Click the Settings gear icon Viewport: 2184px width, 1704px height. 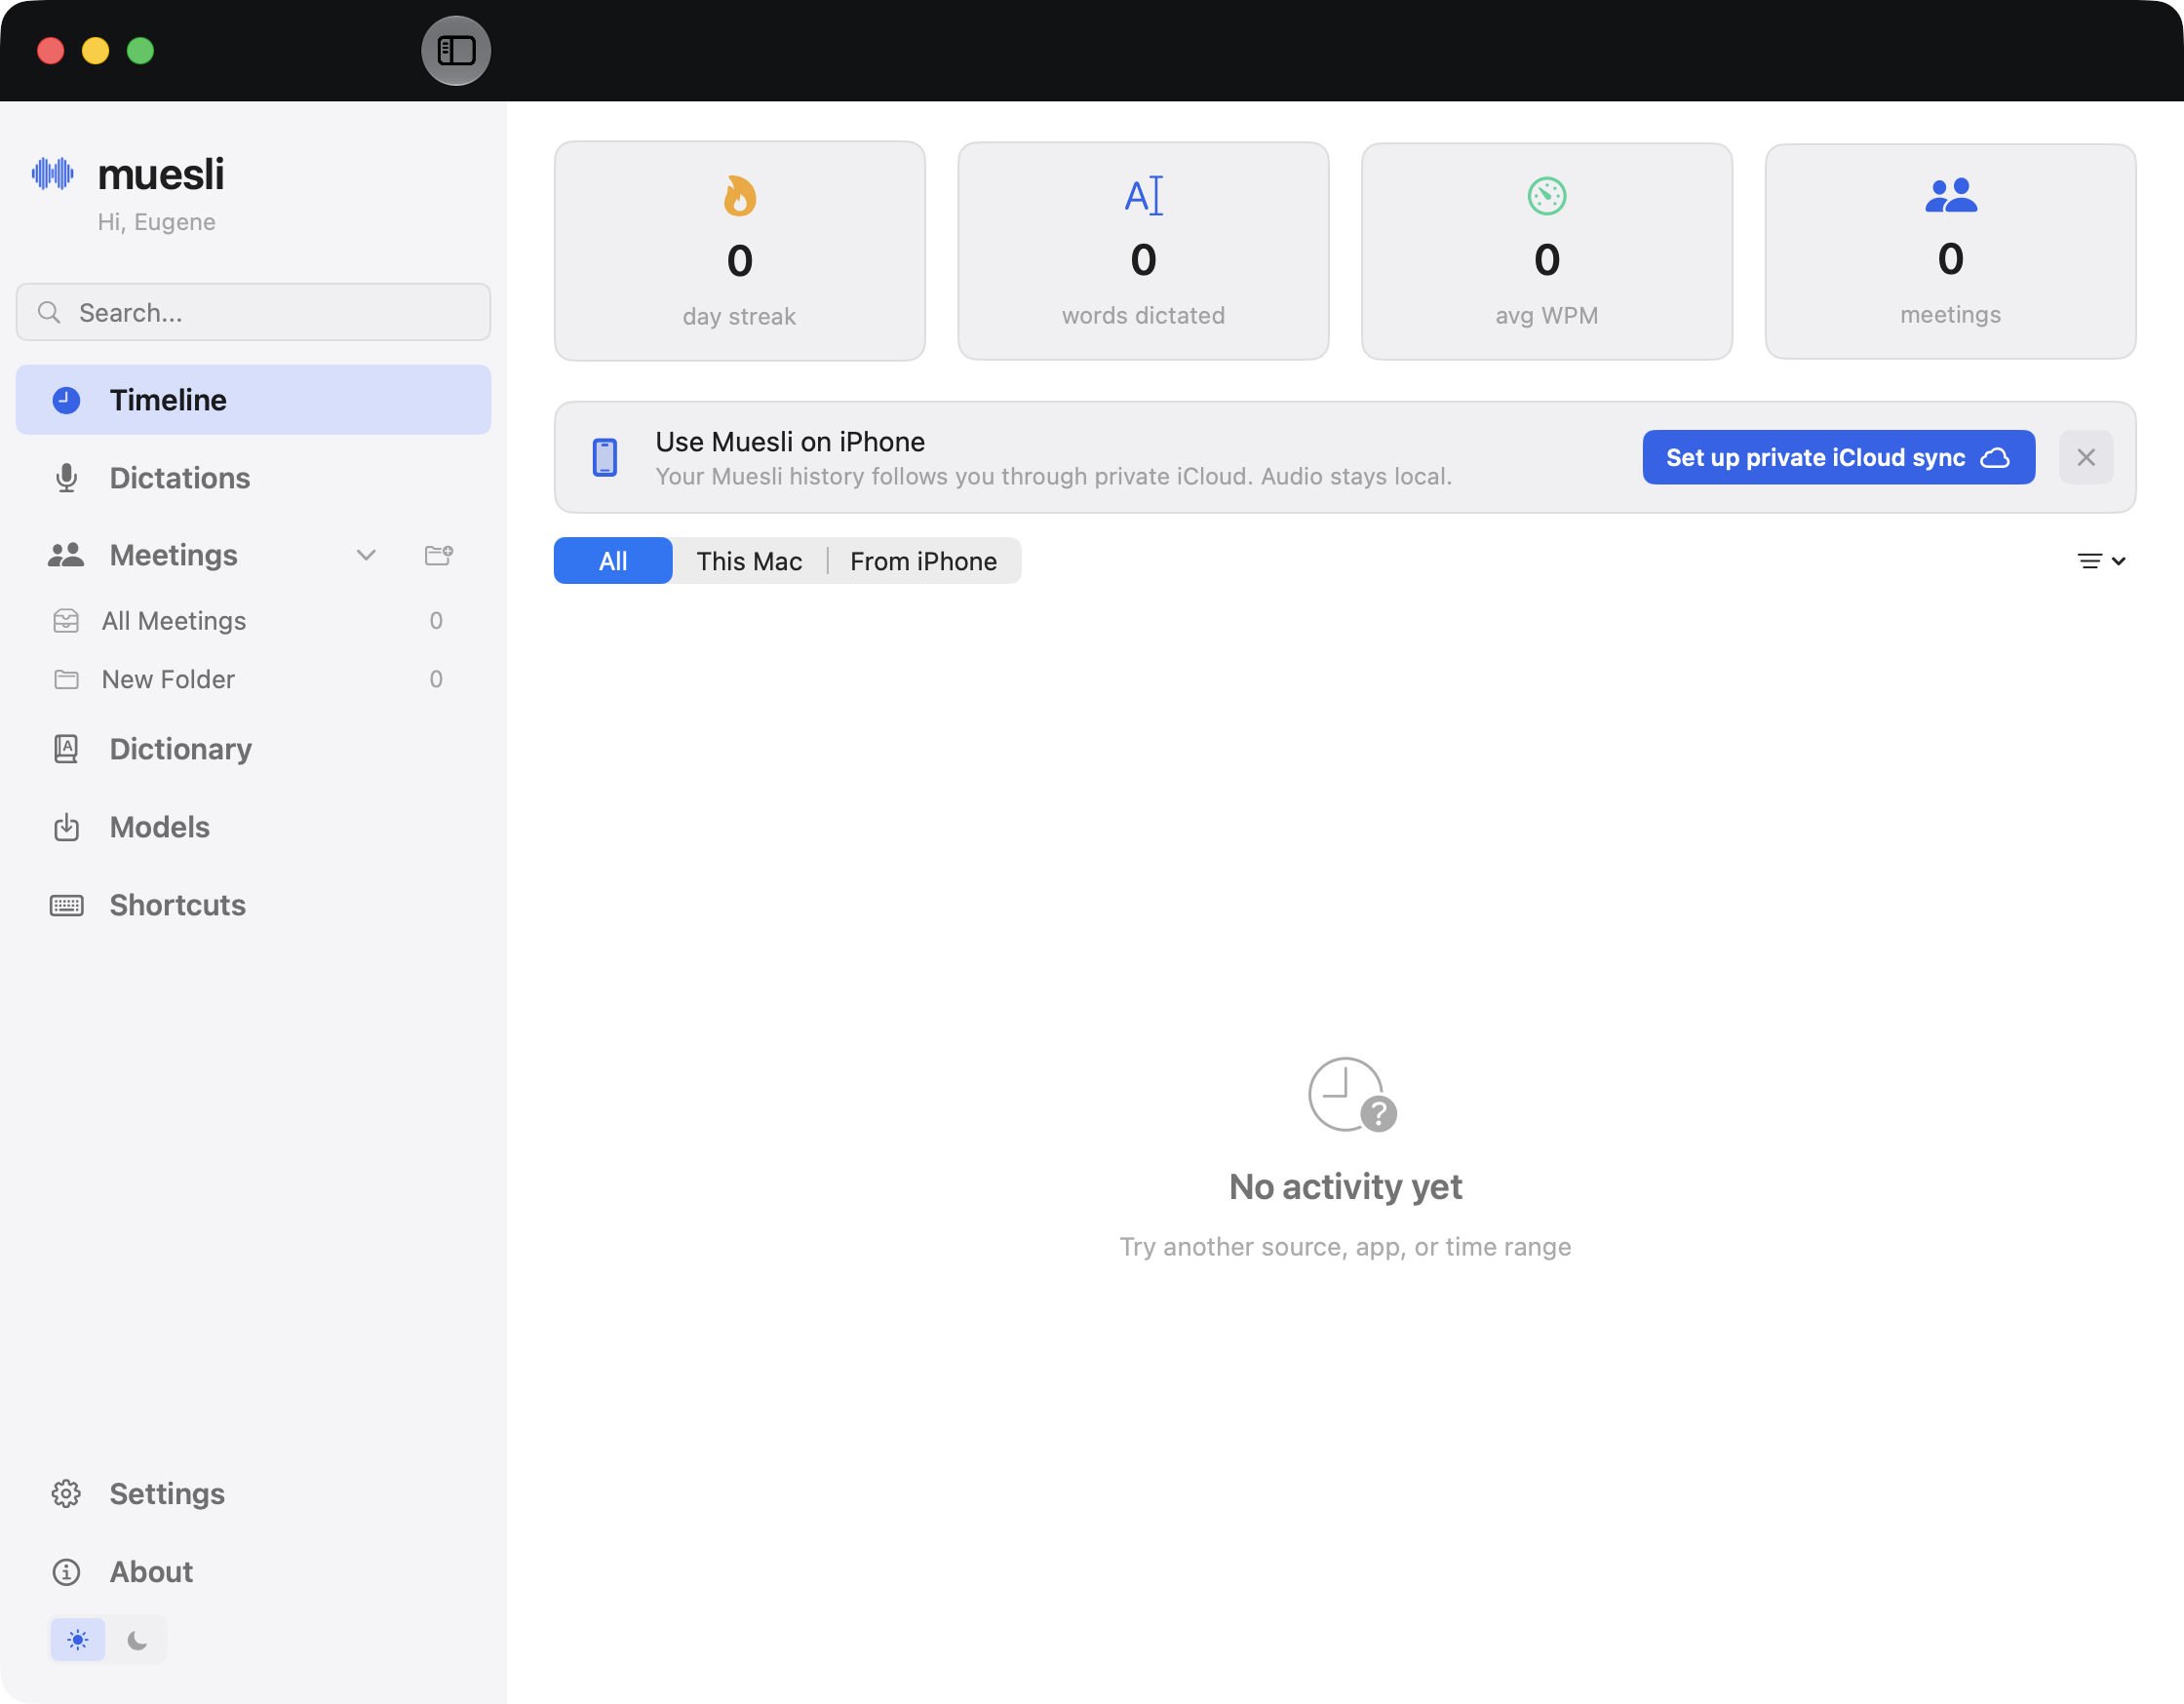pyautogui.click(x=66, y=1494)
